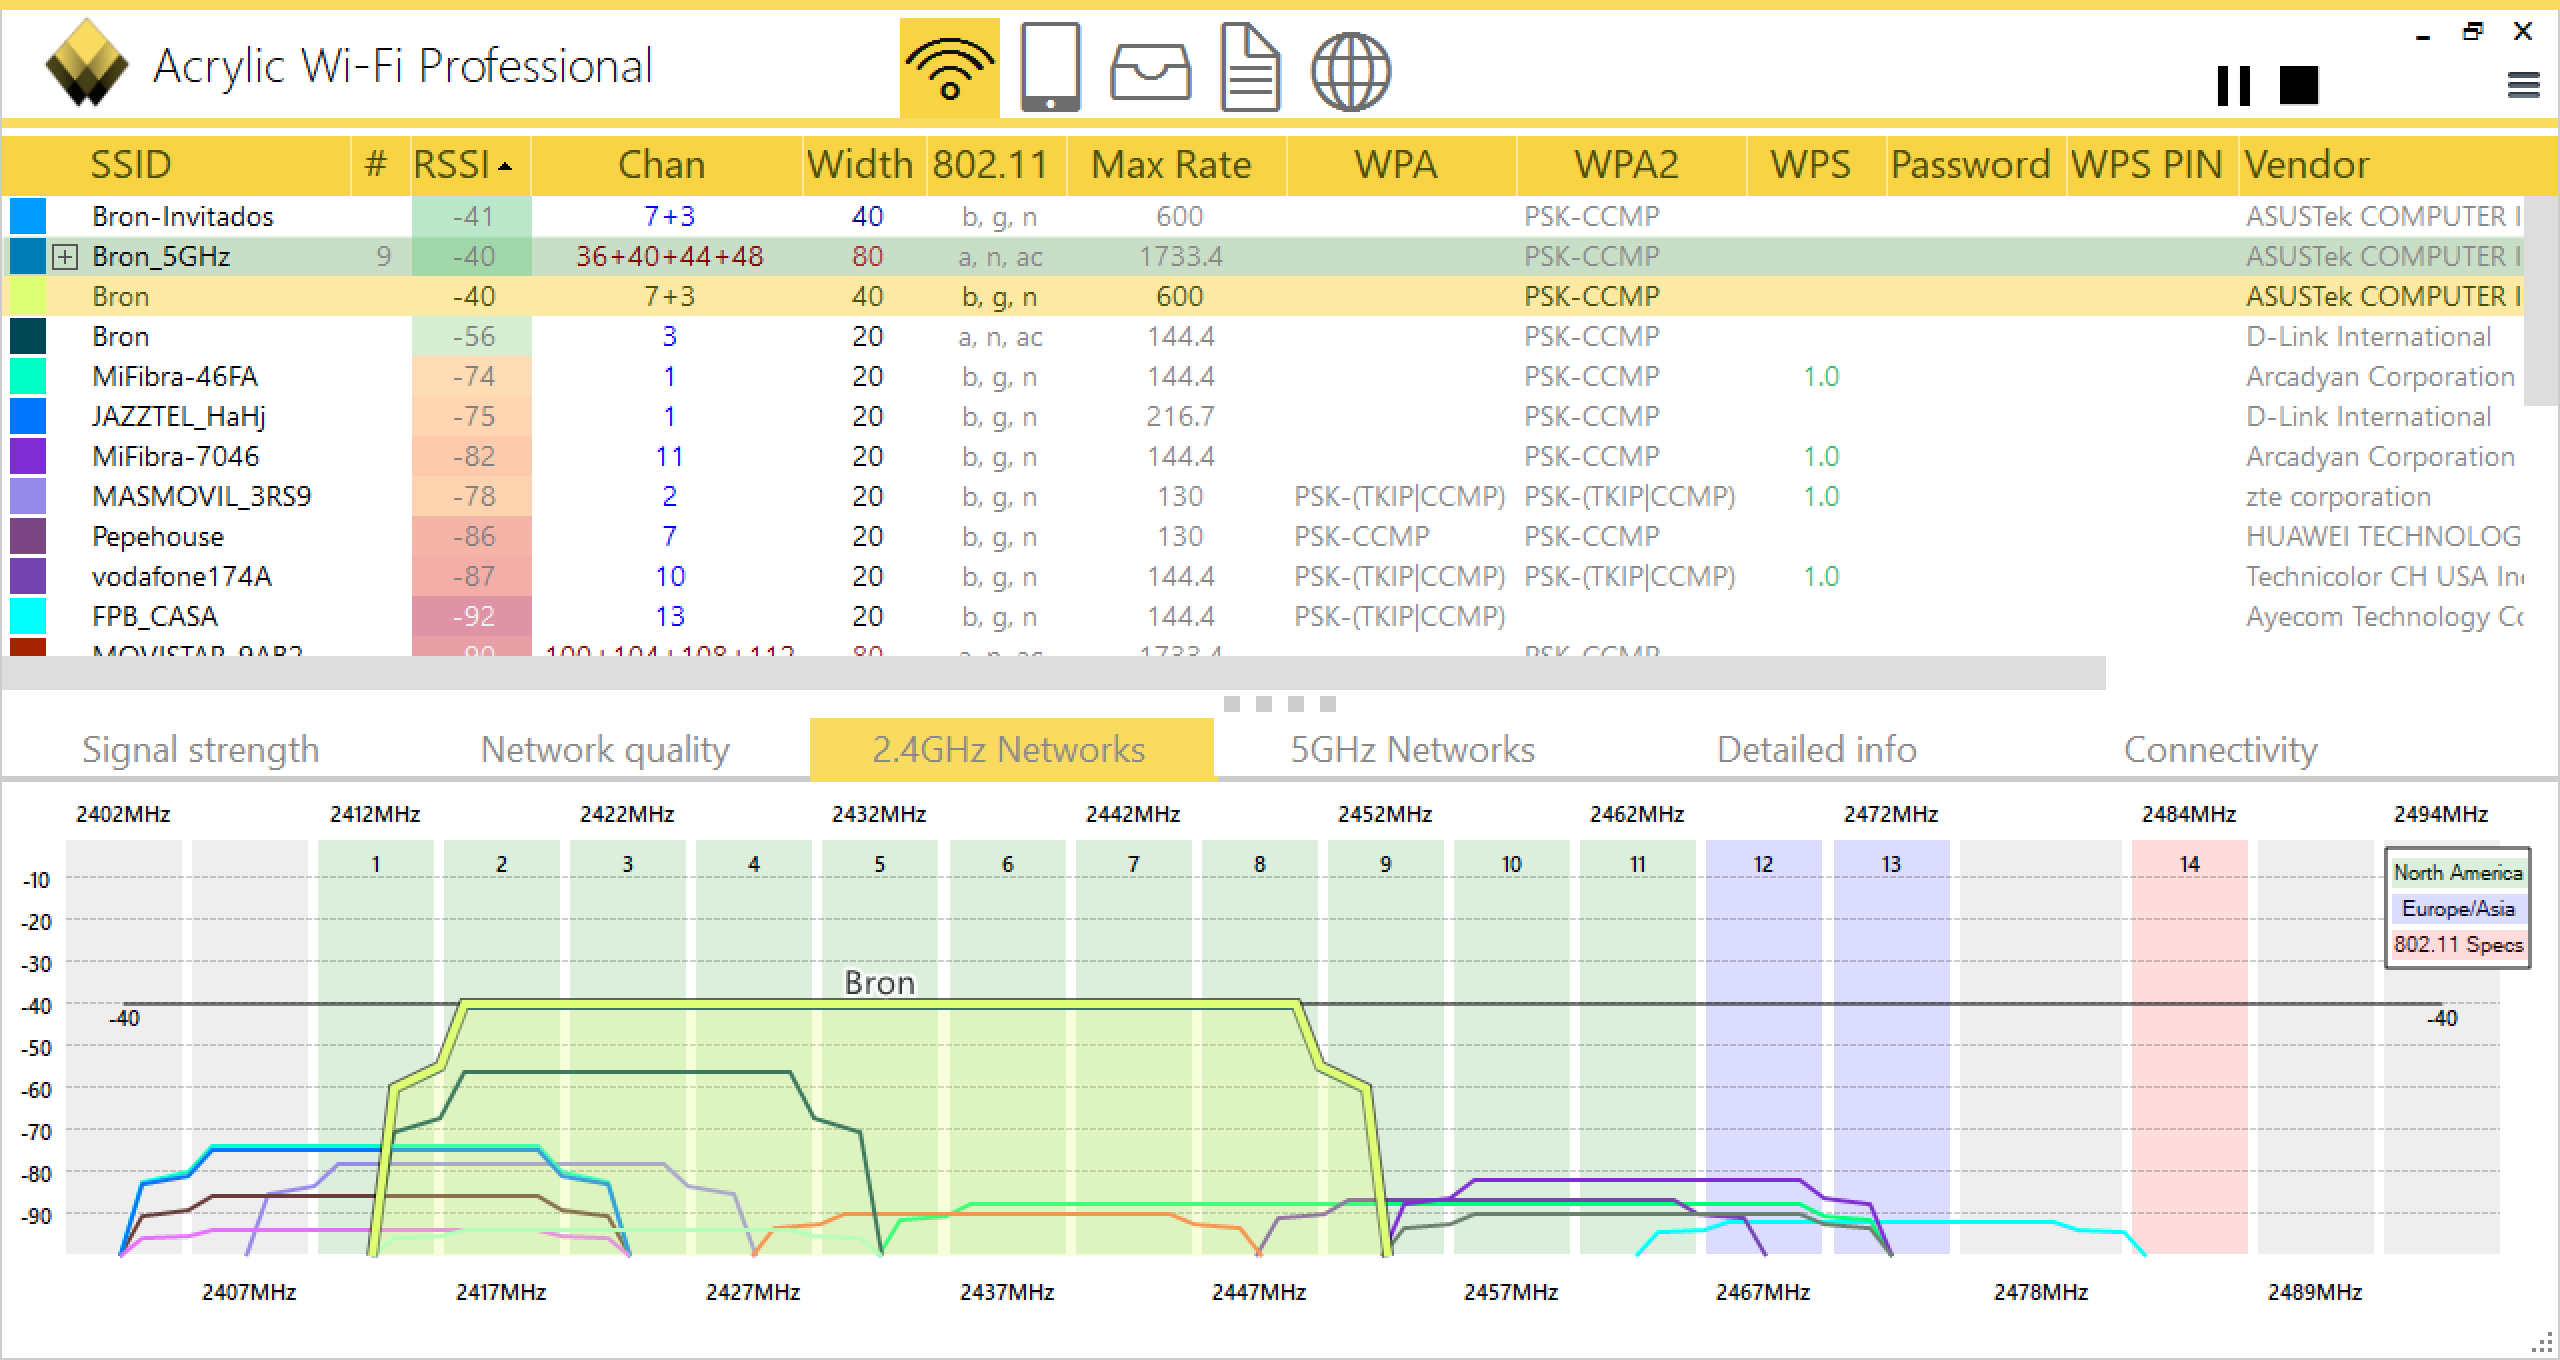The image size is (2560, 1360).
Task: Open the globe web view icon
Action: (x=1350, y=70)
